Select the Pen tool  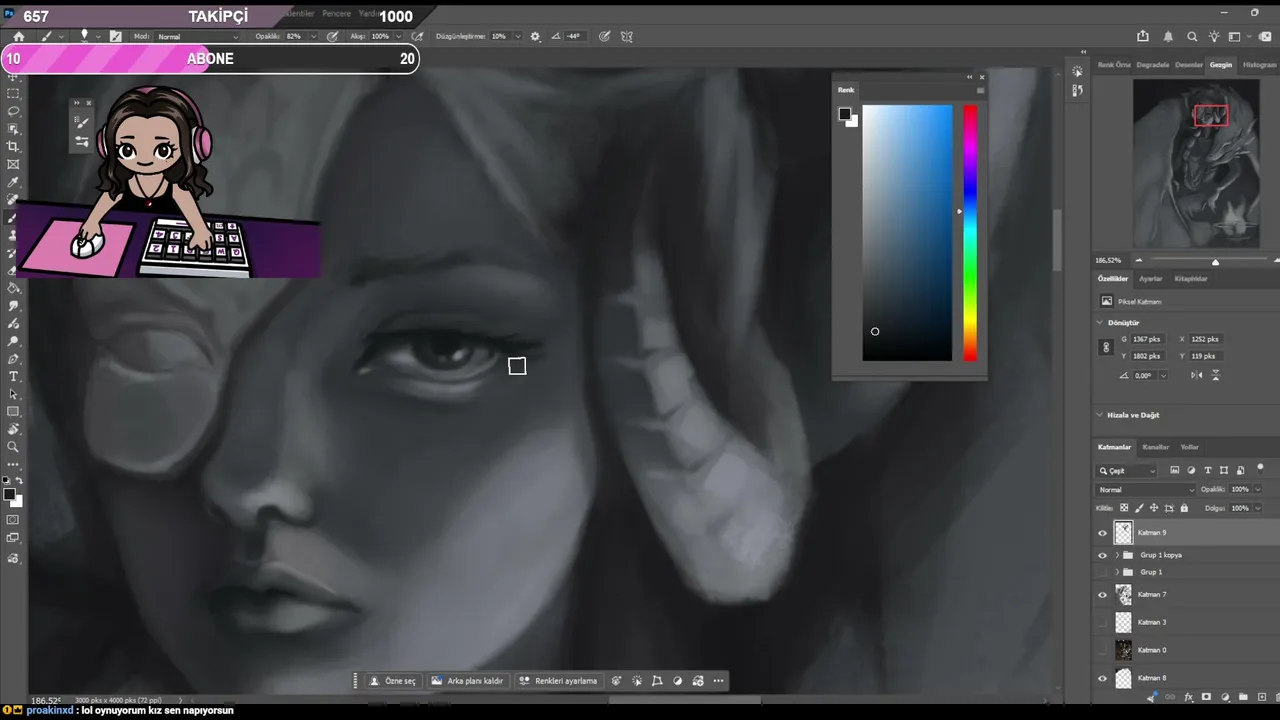point(13,358)
